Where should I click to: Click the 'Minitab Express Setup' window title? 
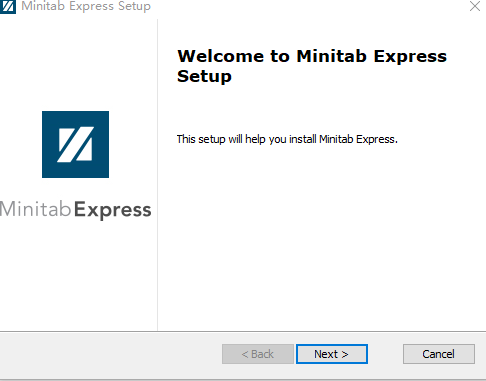click(86, 6)
